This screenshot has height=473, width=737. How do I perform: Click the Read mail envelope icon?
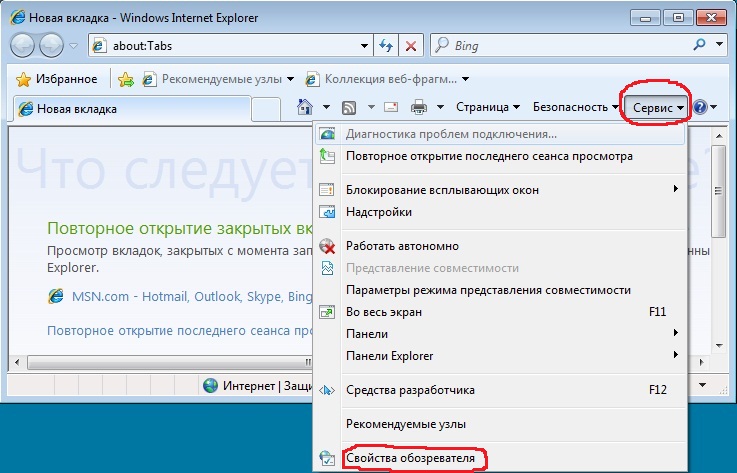point(391,107)
